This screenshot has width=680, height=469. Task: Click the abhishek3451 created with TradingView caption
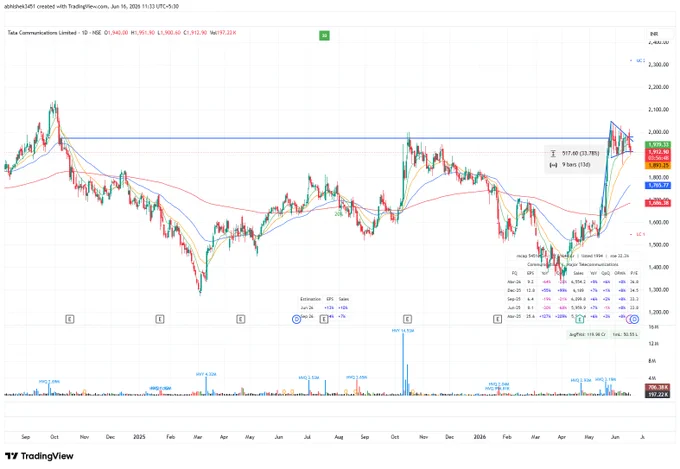point(92,7)
